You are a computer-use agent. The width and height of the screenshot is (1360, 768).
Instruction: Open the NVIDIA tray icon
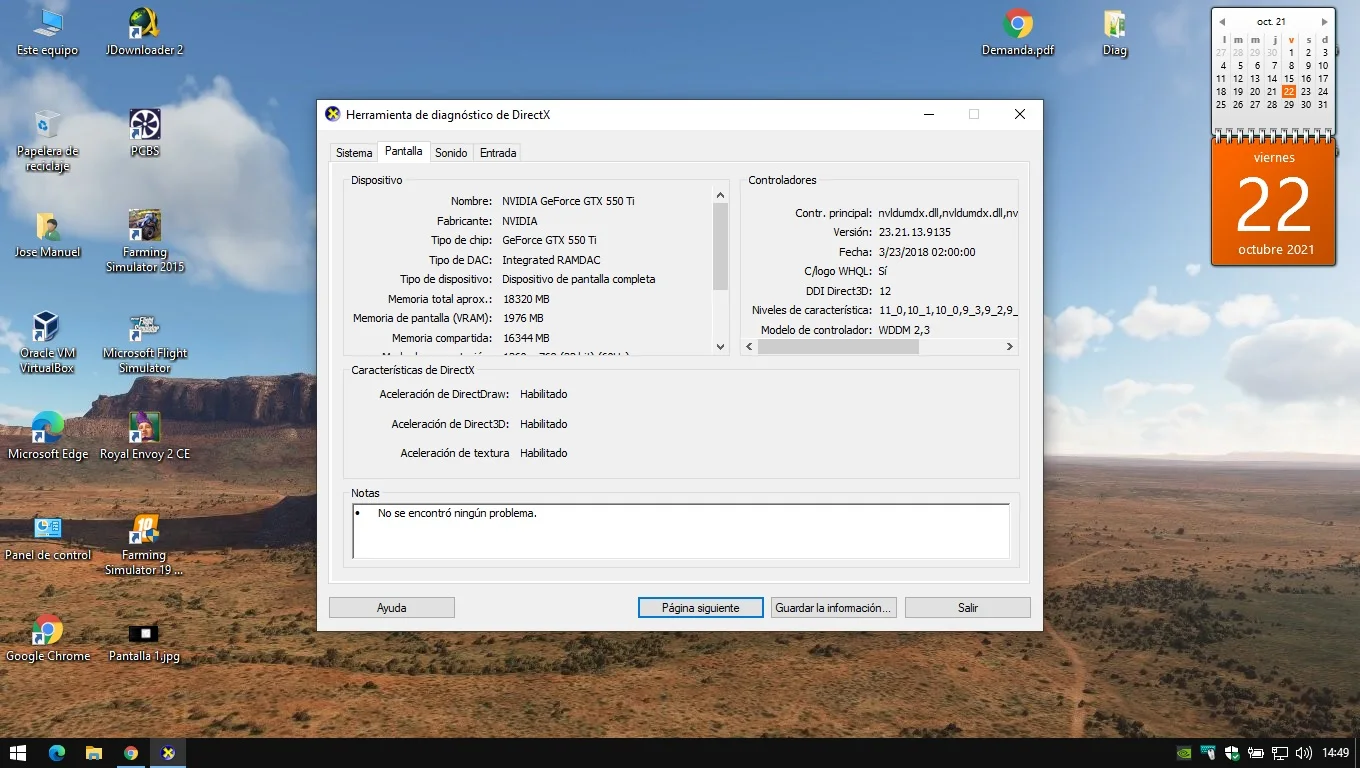(x=1185, y=753)
